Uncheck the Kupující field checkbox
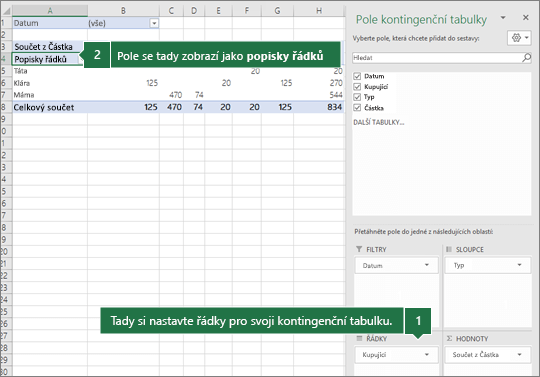 click(x=357, y=86)
